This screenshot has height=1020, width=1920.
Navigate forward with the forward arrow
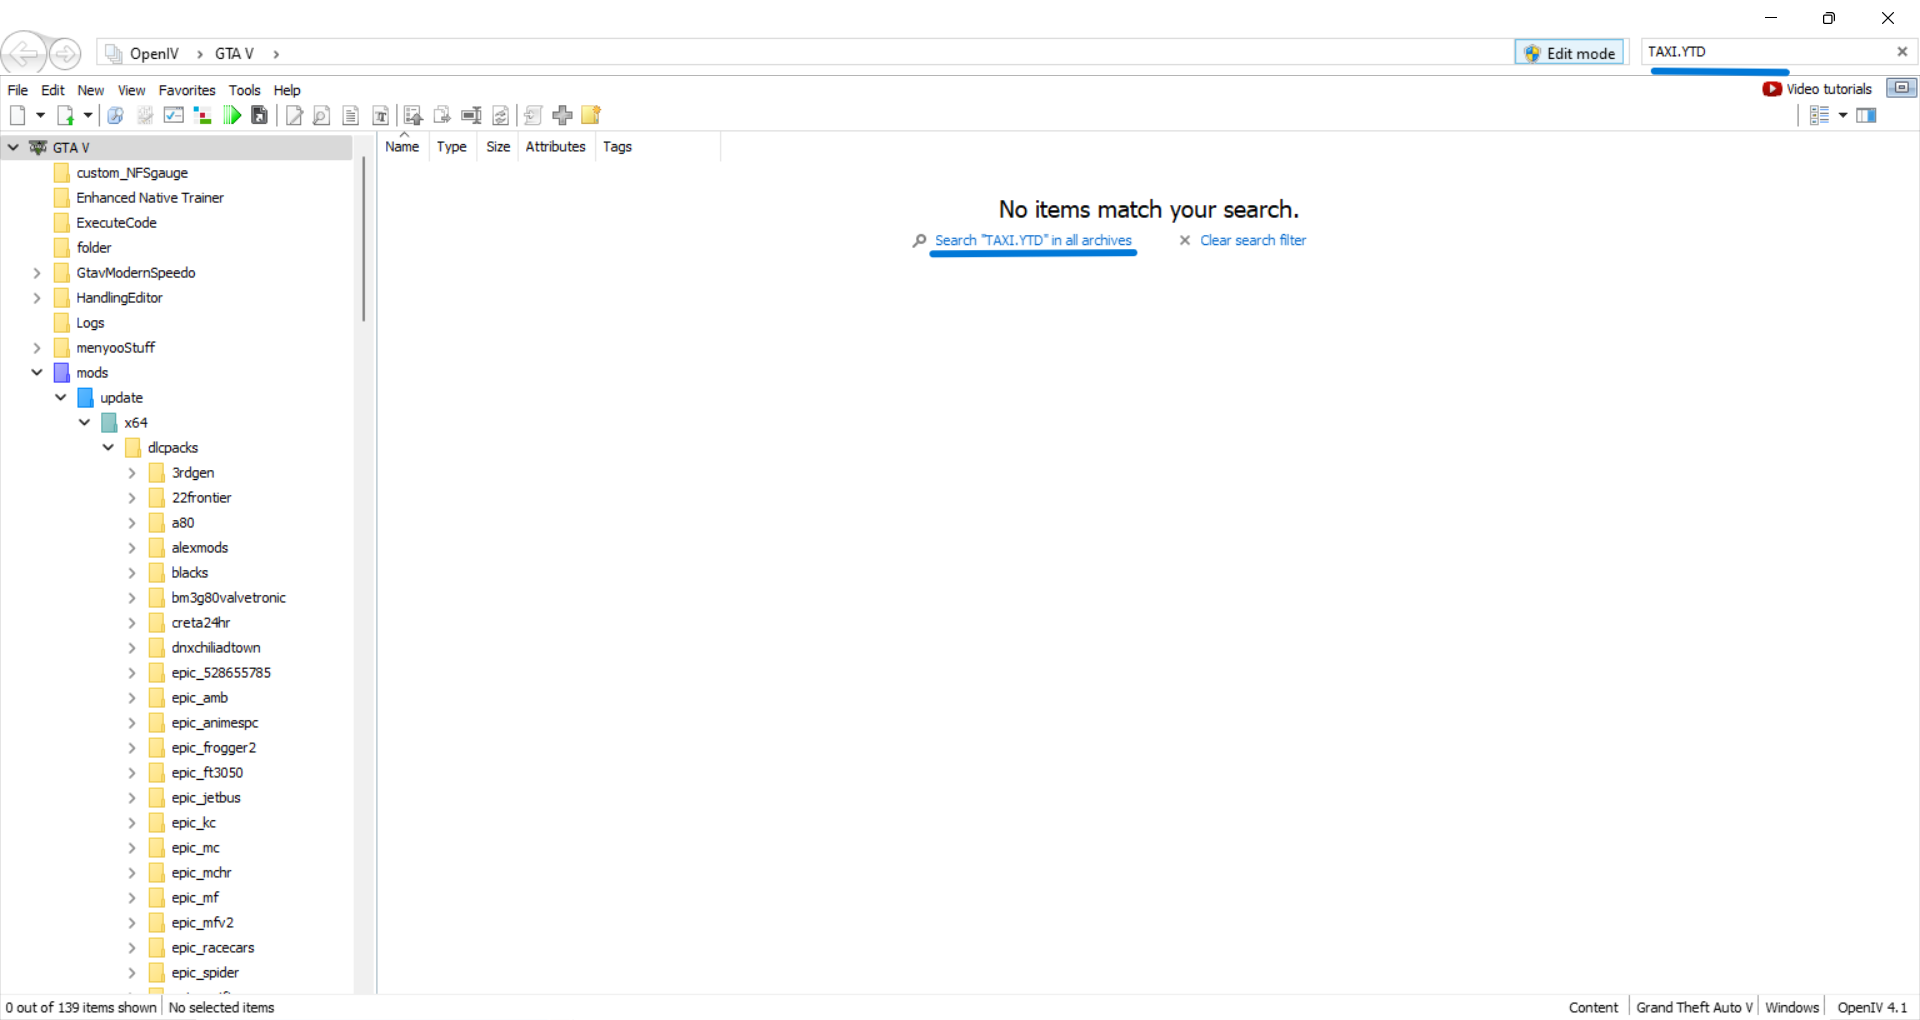(65, 53)
